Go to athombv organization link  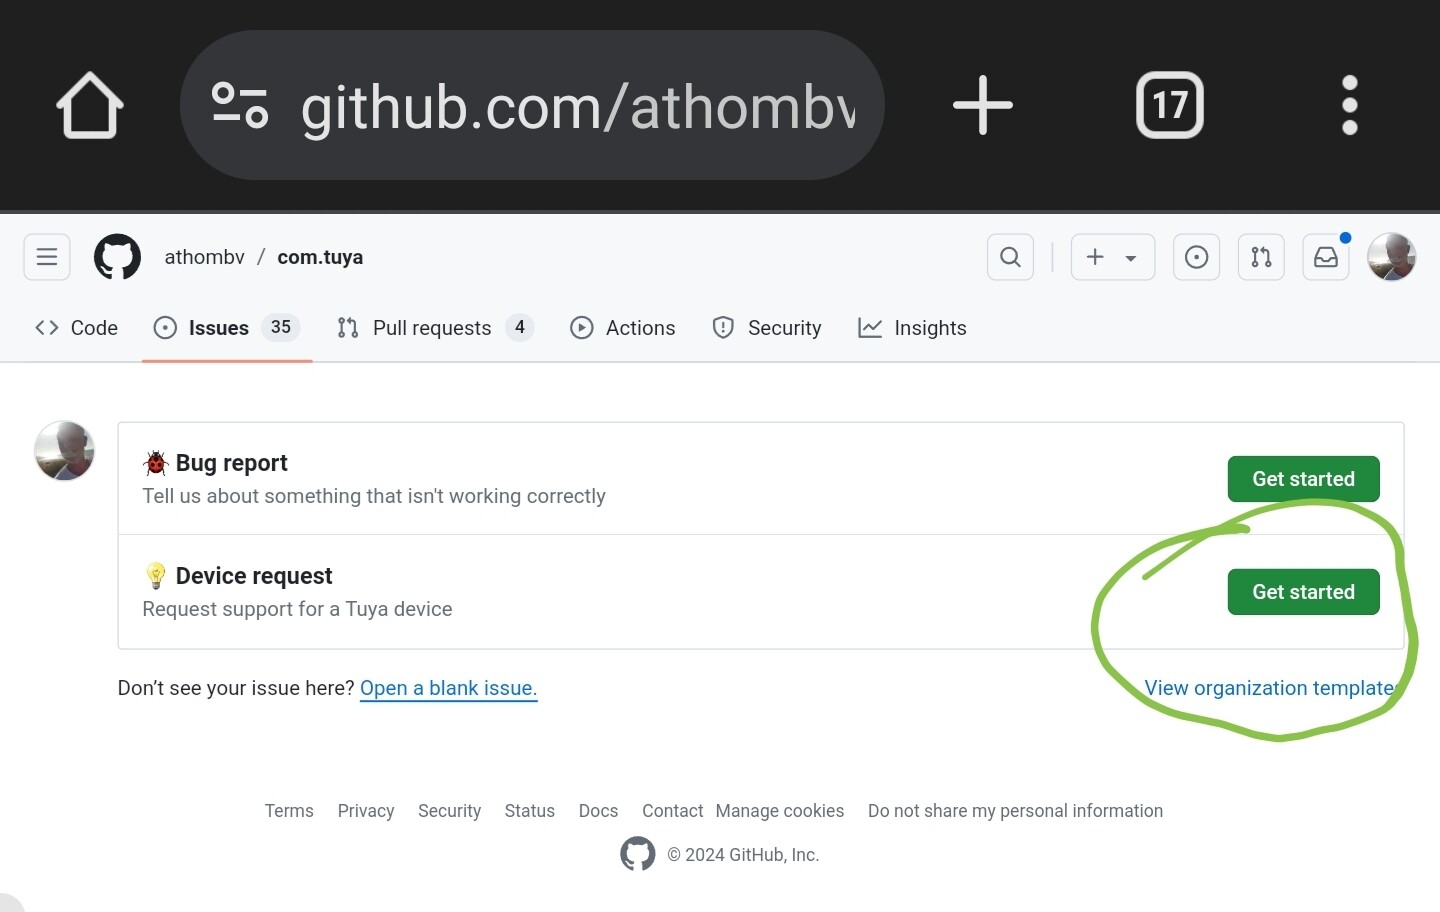[x=204, y=257]
